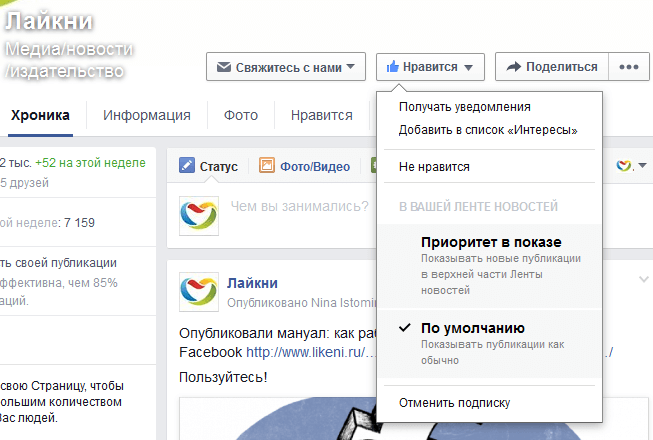Choose Не нравится from the dropdown menu
Viewport: 653px width, 440px height.
434,167
